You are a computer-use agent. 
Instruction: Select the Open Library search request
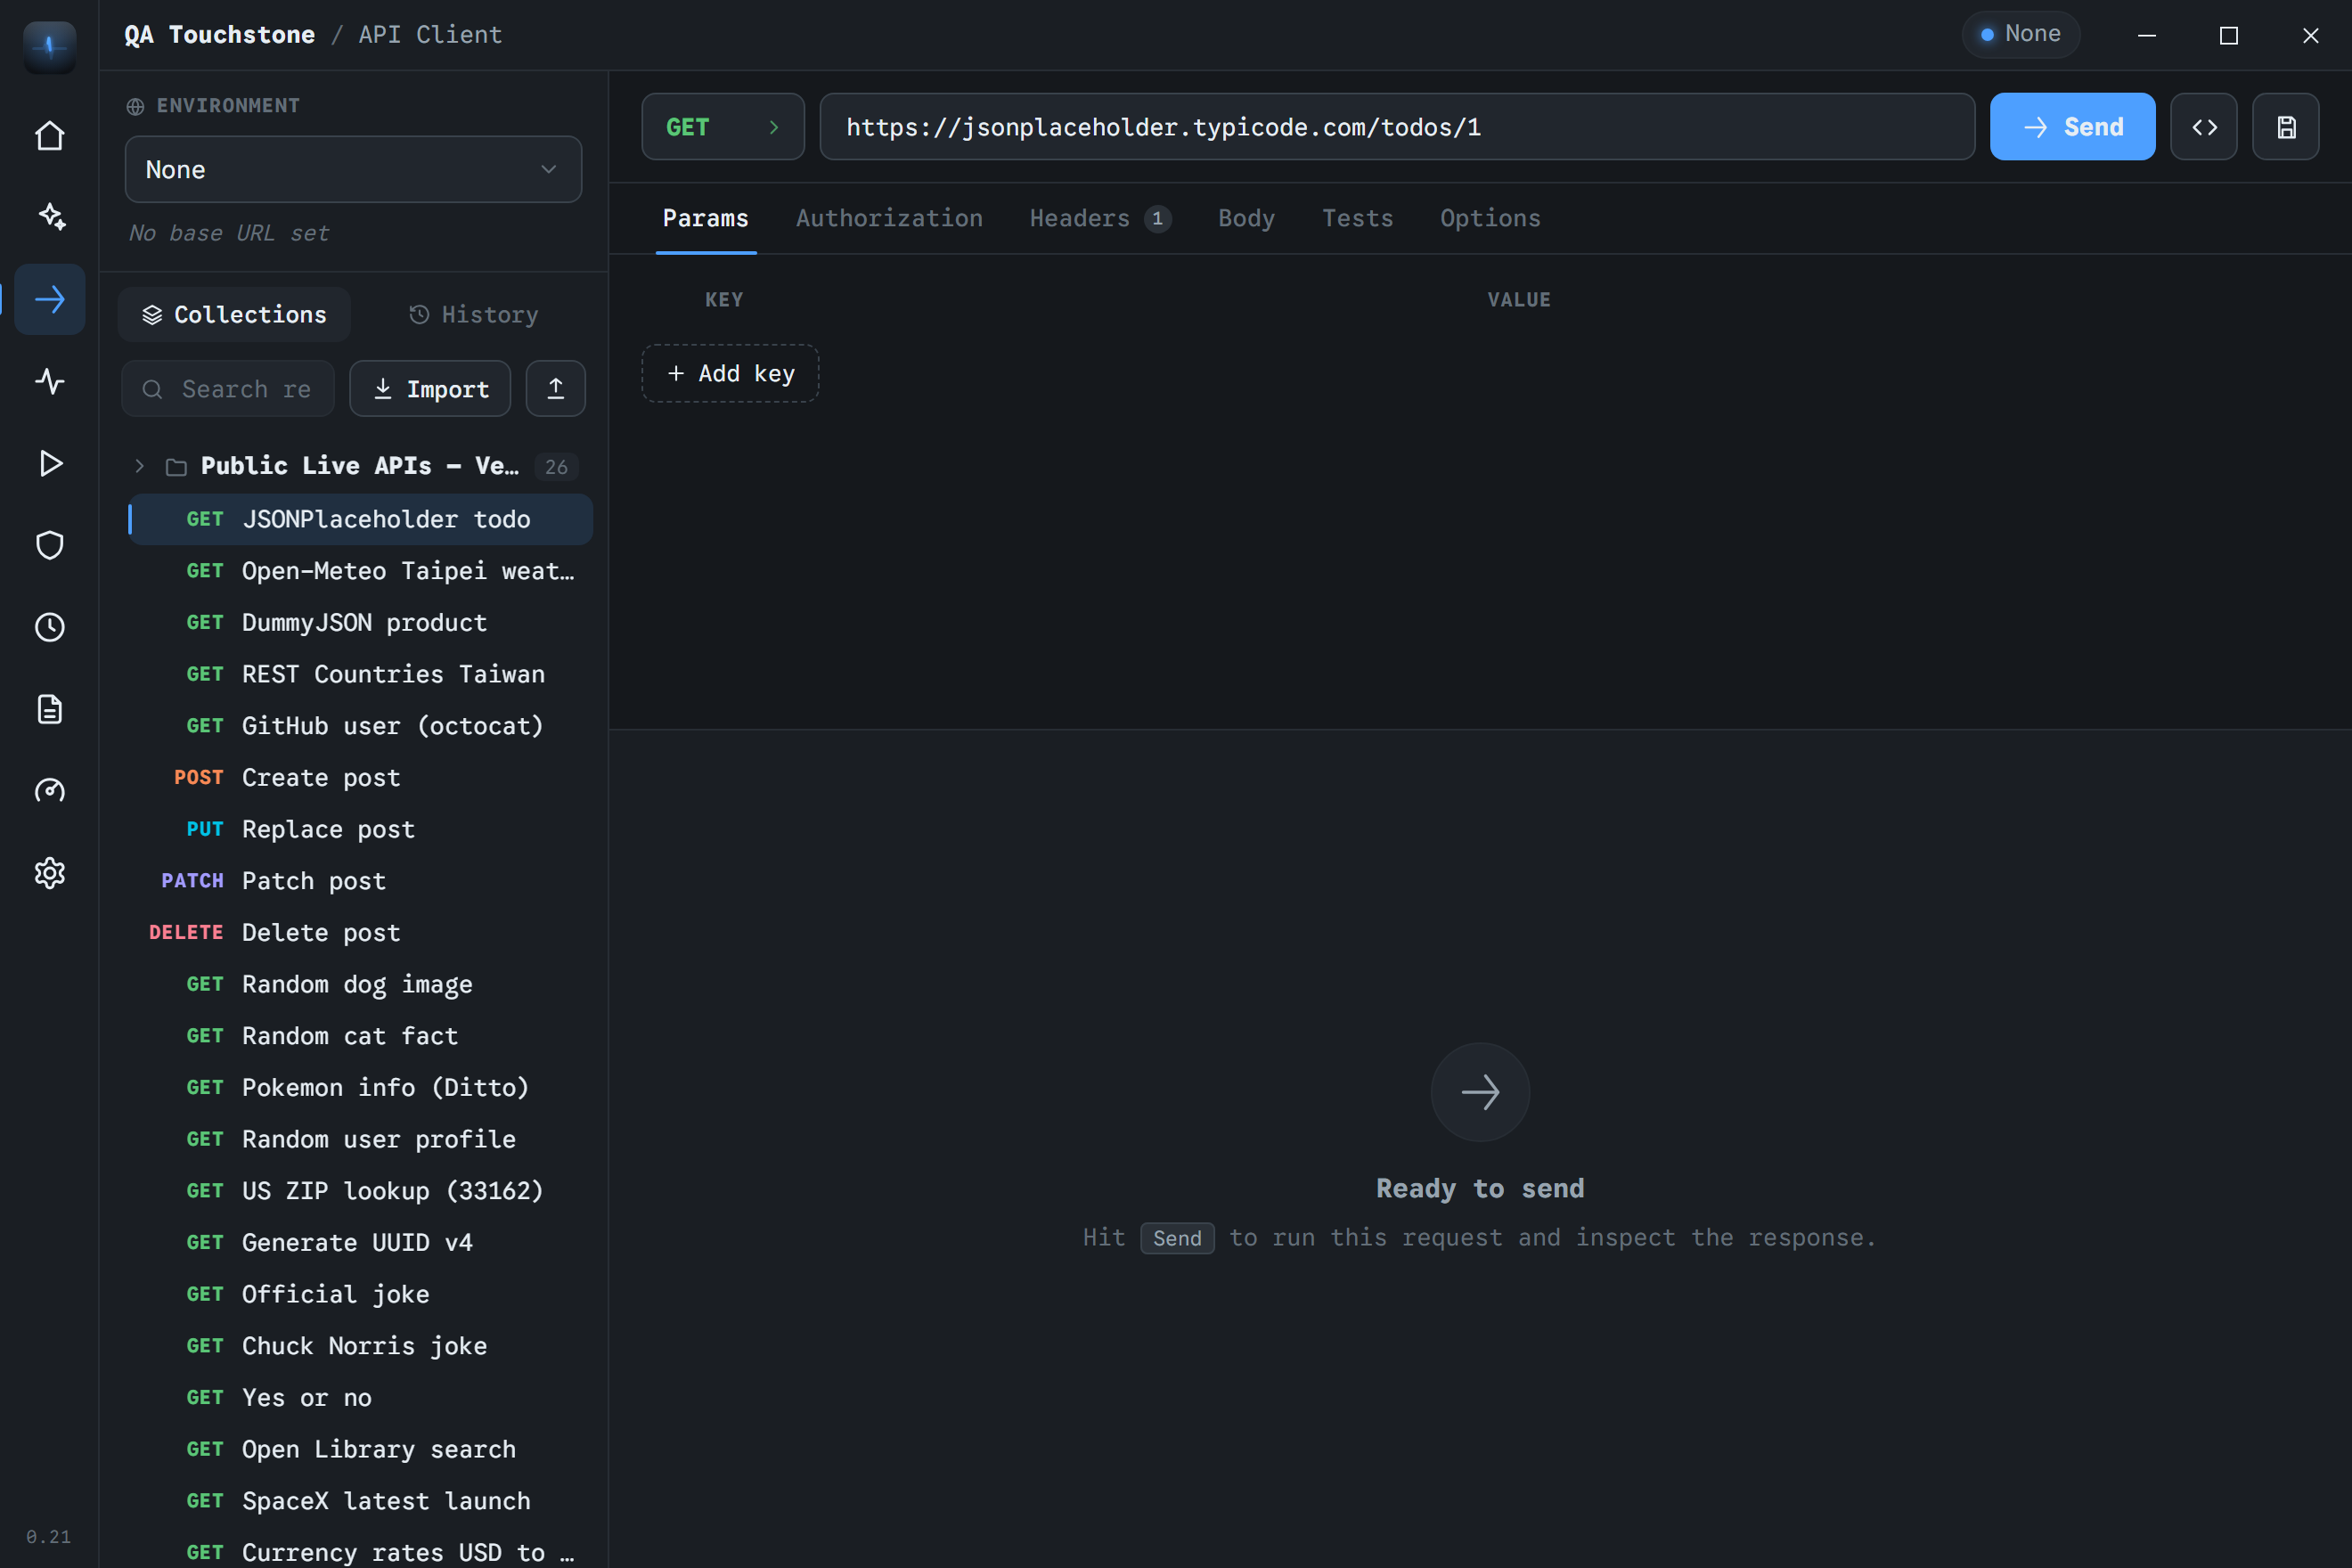tap(361, 1449)
